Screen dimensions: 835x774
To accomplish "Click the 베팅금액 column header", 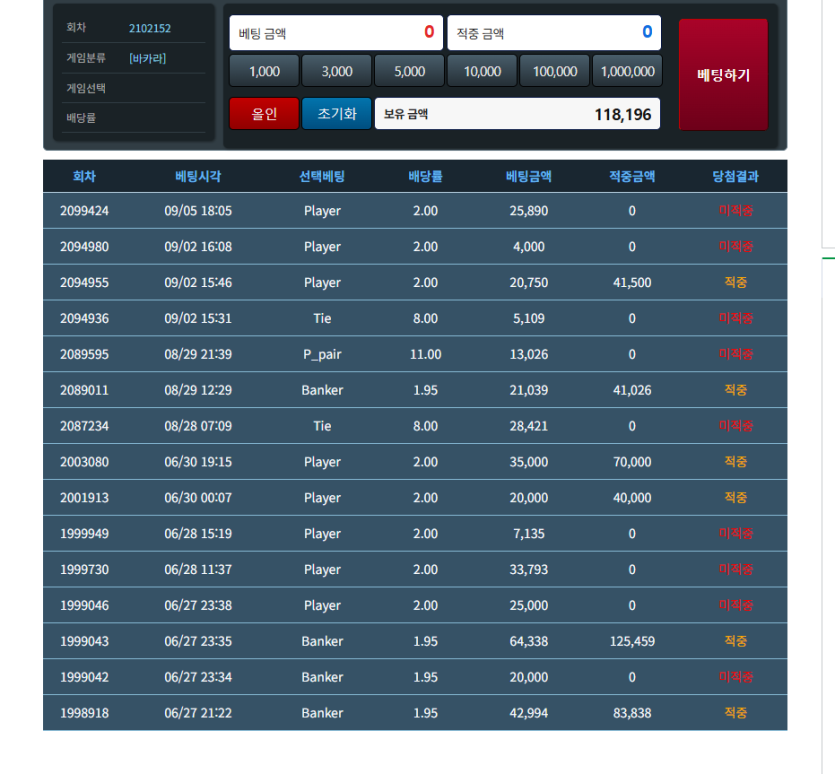I will pyautogui.click(x=529, y=176).
